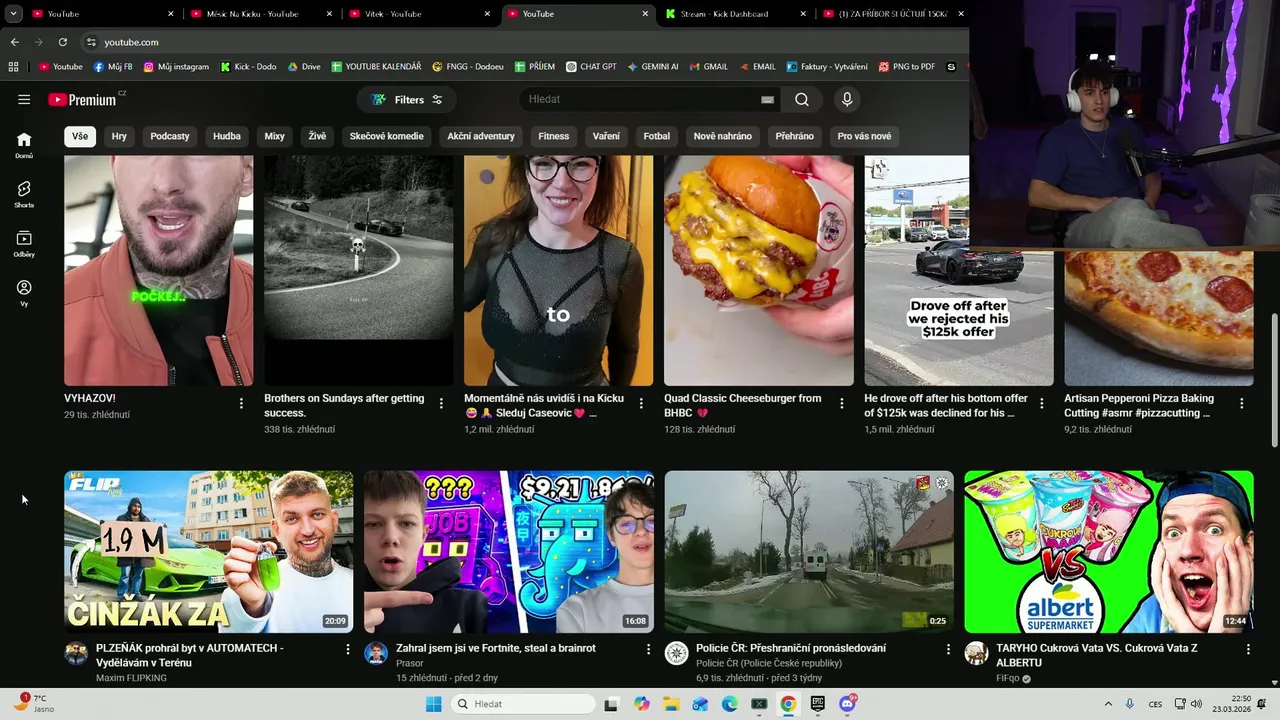The height and width of the screenshot is (720, 1280).
Task: Close the Stream - Kick Dashboard tab
Action: point(803,14)
